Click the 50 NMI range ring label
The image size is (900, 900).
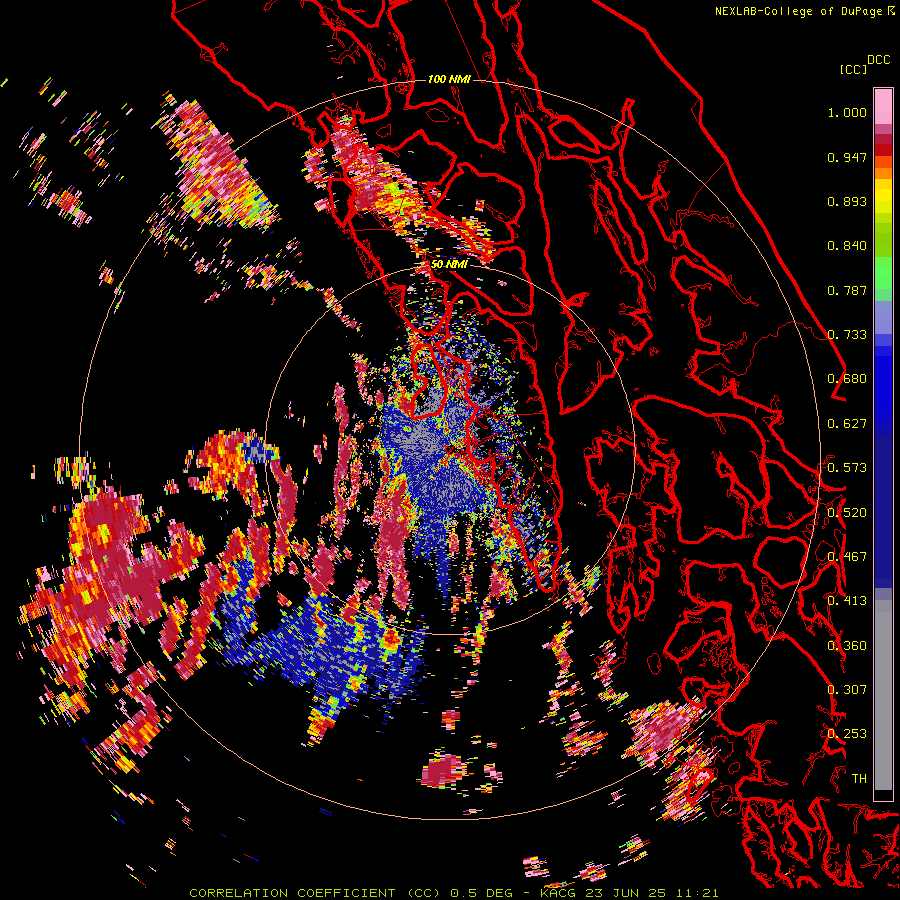[449, 265]
